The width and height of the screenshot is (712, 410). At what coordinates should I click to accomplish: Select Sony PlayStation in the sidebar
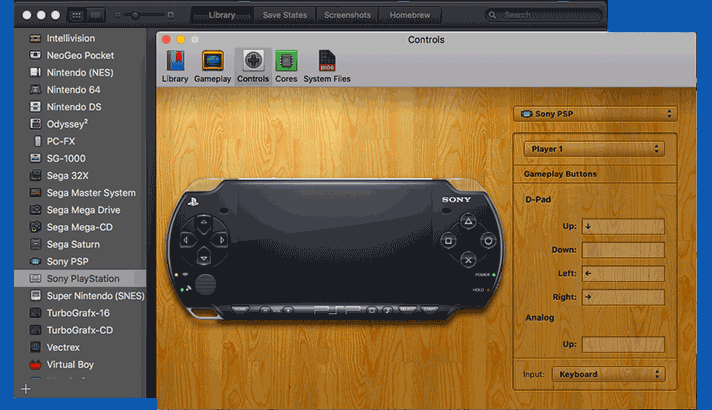tap(80, 278)
